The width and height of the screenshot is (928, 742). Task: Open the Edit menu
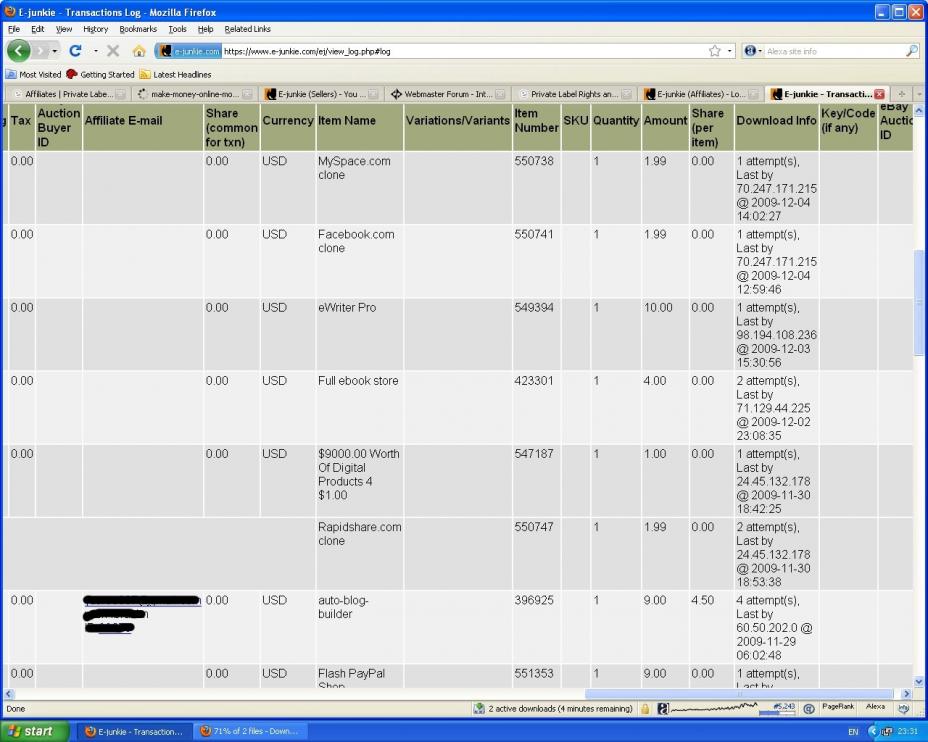point(37,29)
